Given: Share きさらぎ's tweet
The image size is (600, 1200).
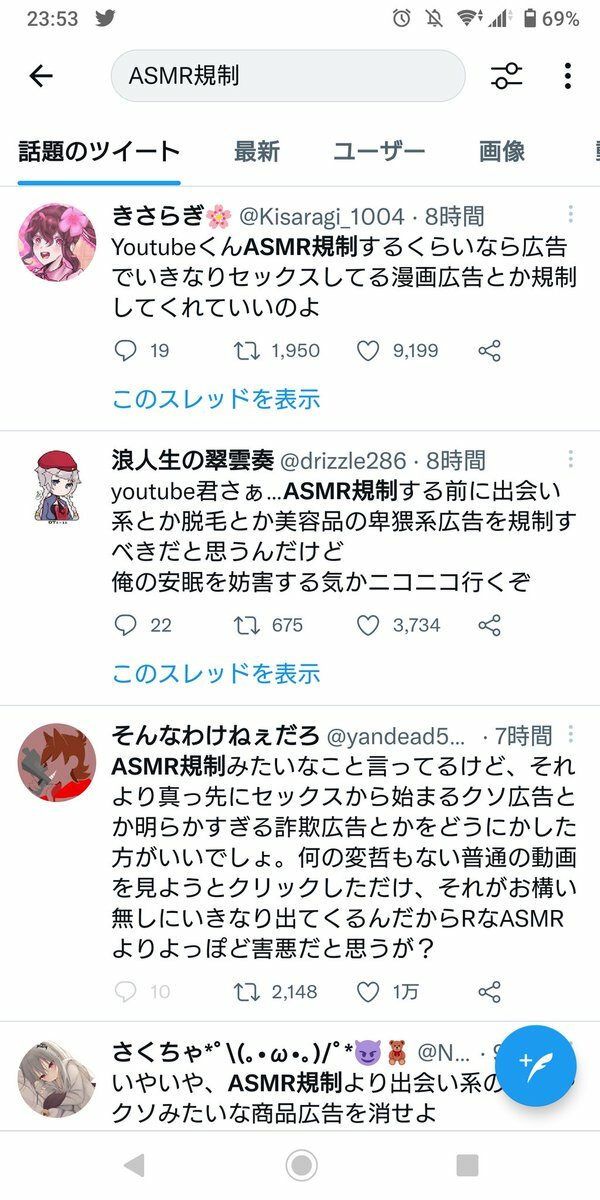Looking at the screenshot, I should click(489, 351).
